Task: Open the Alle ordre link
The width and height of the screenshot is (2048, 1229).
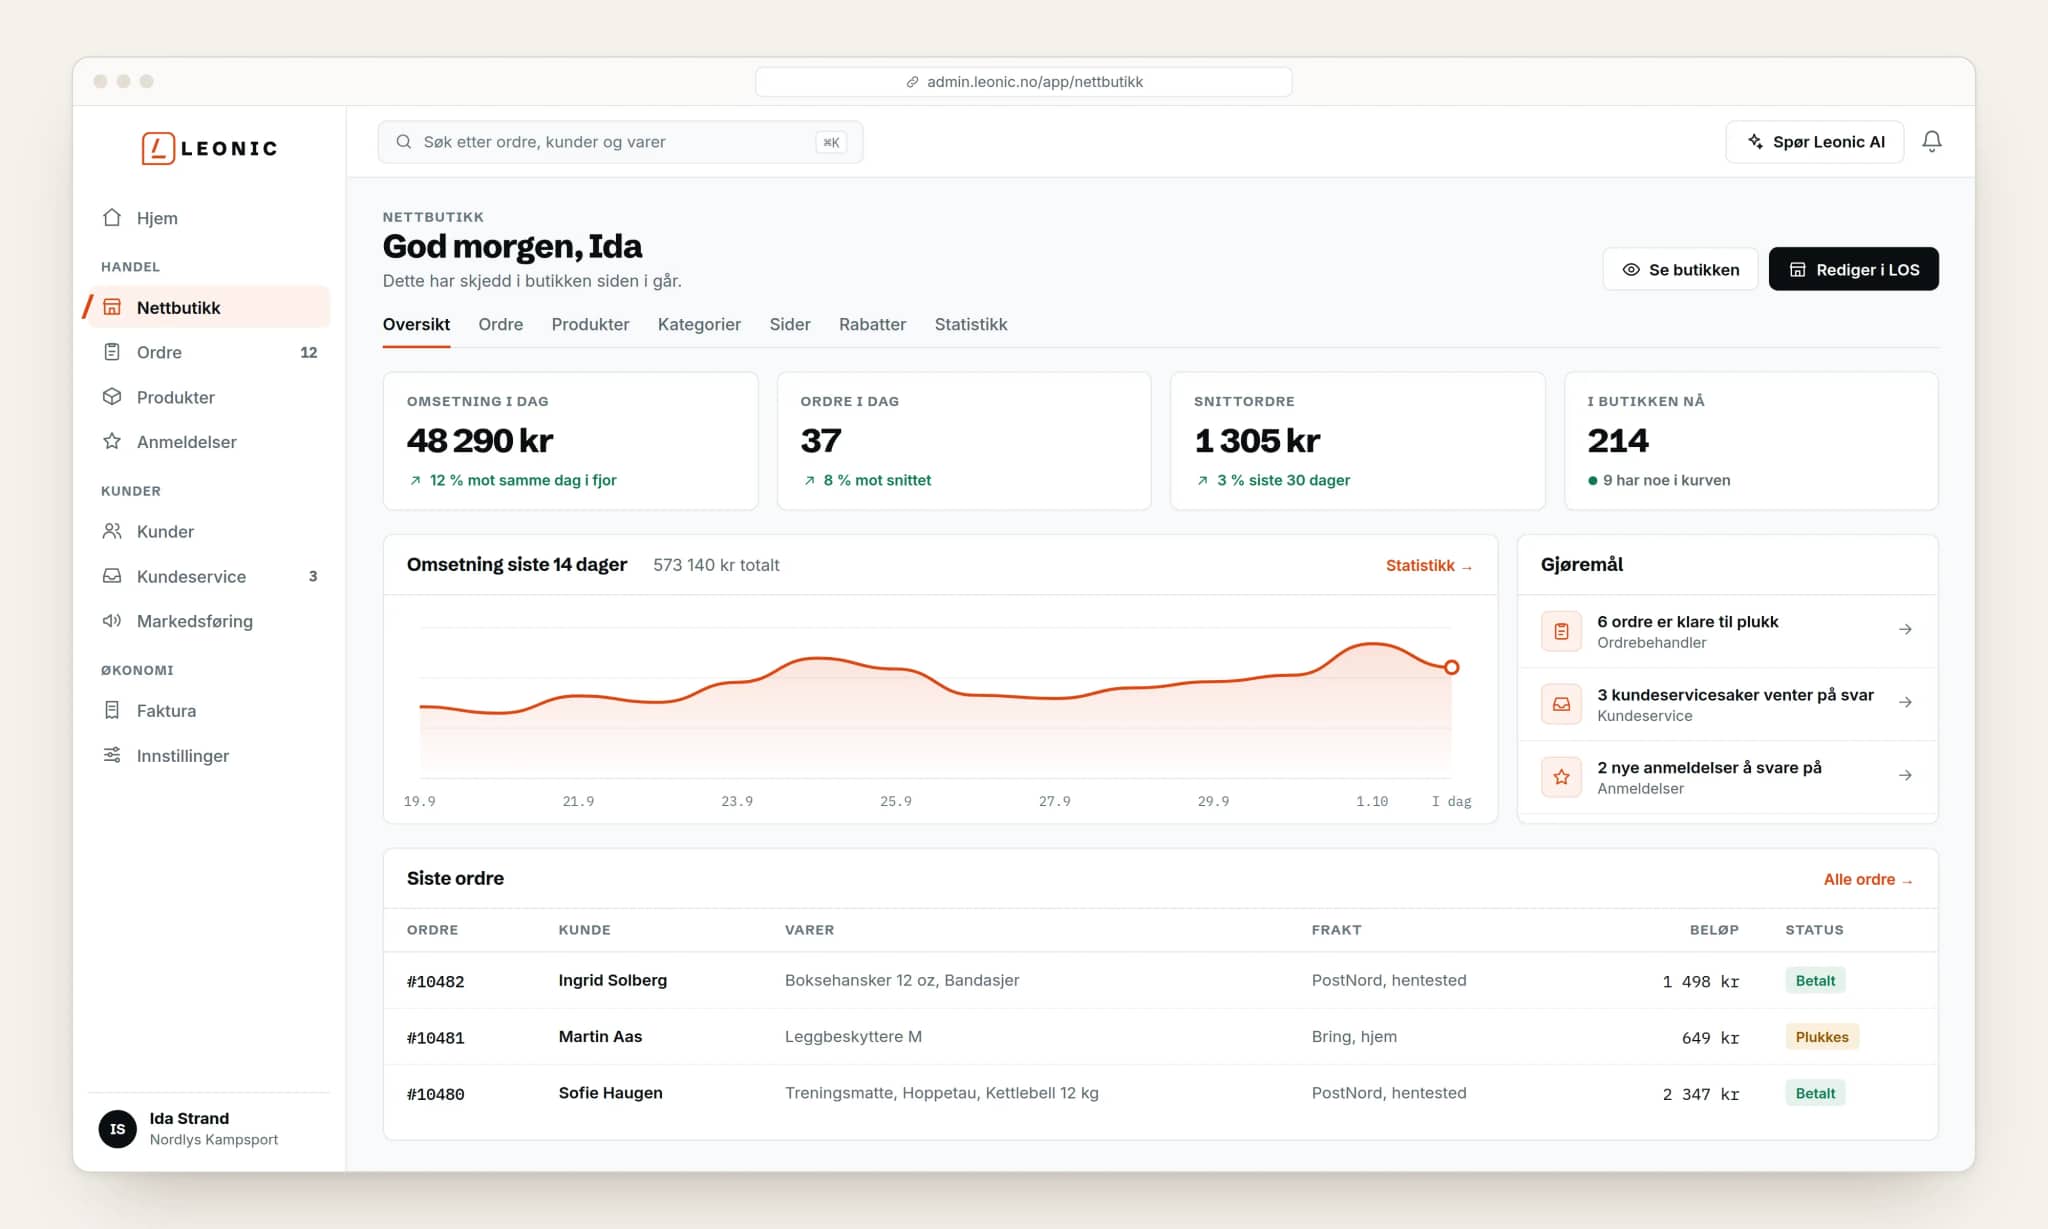Action: tap(1867, 879)
